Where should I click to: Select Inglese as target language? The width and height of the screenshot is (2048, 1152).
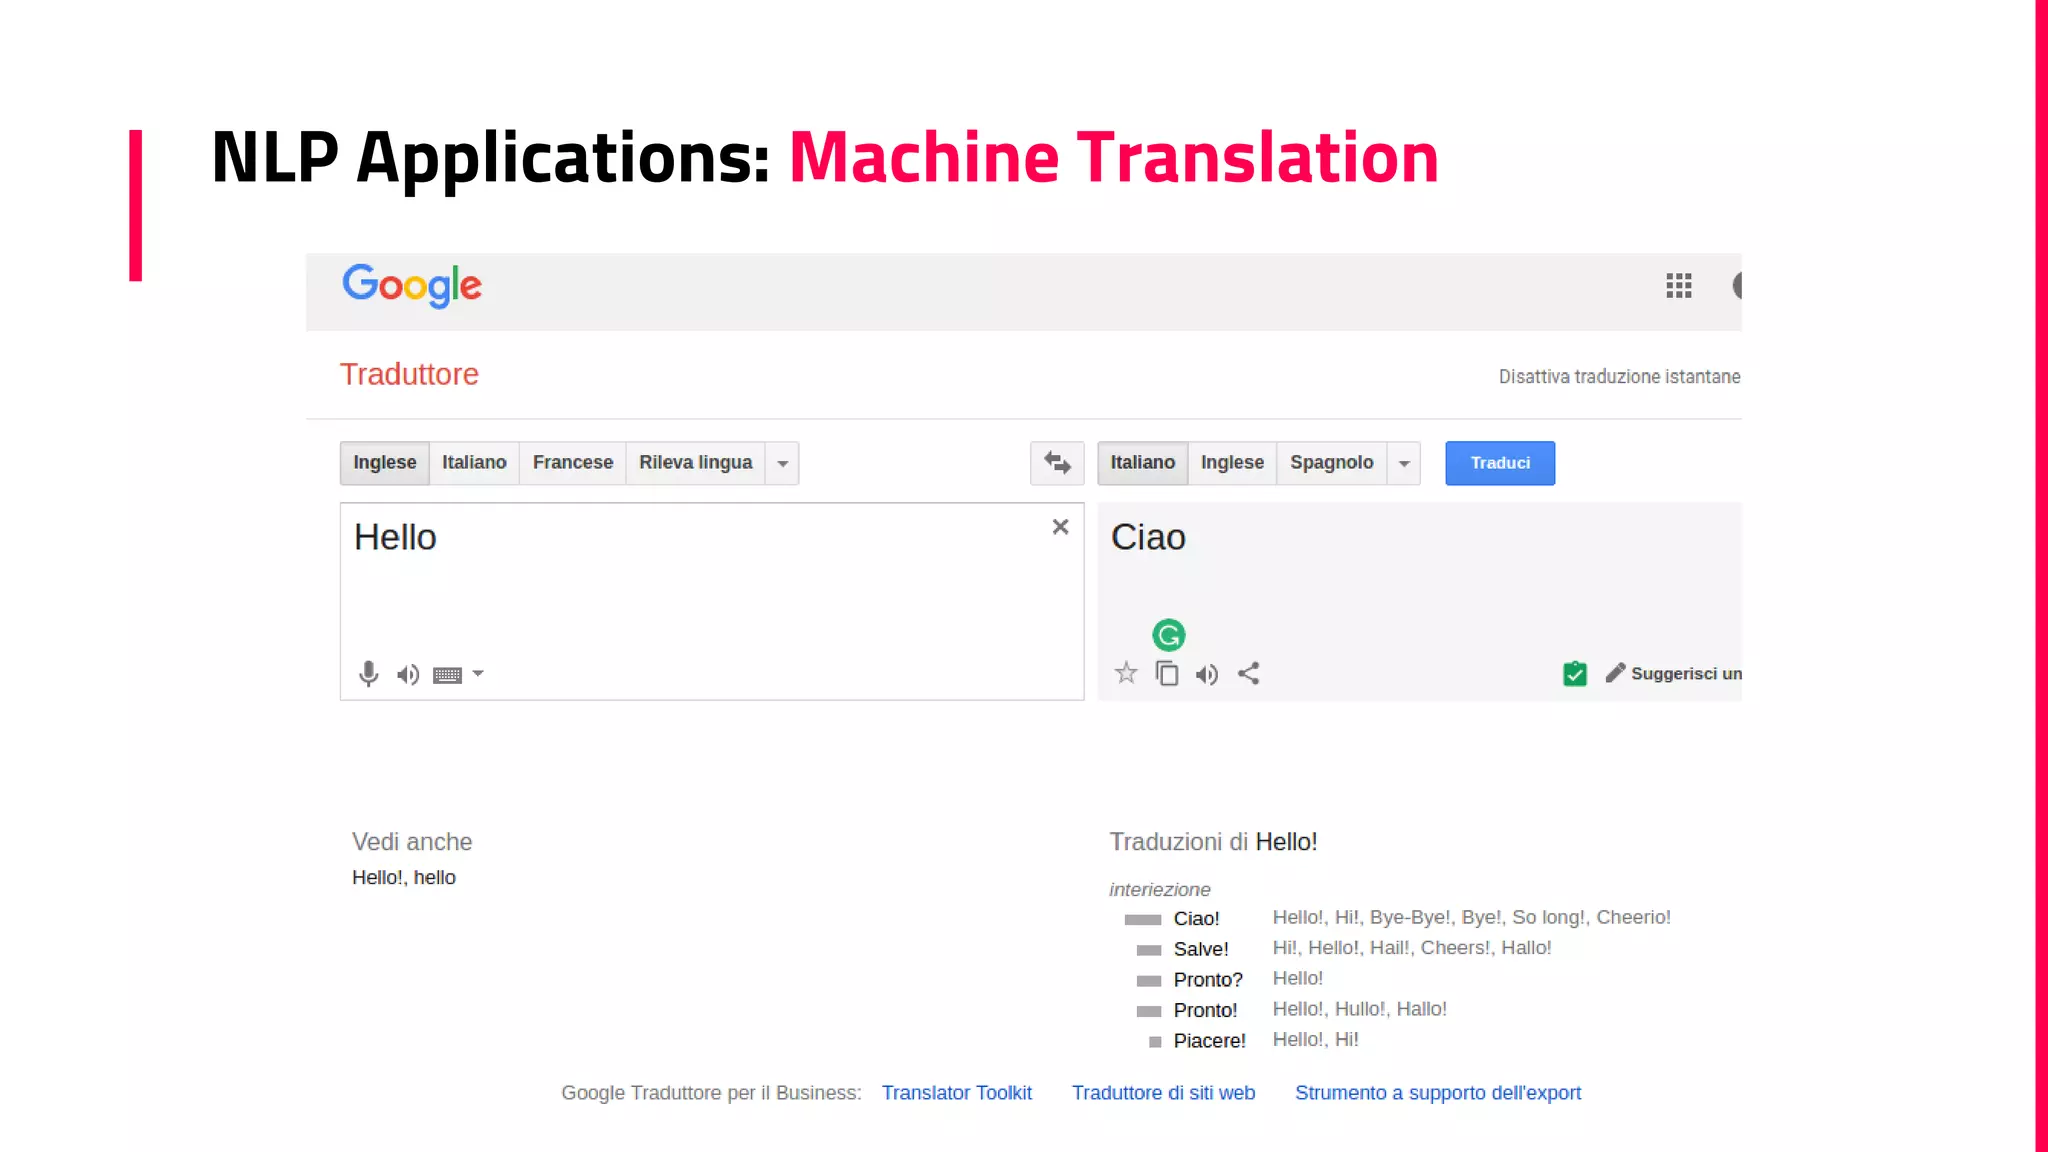coord(1232,463)
